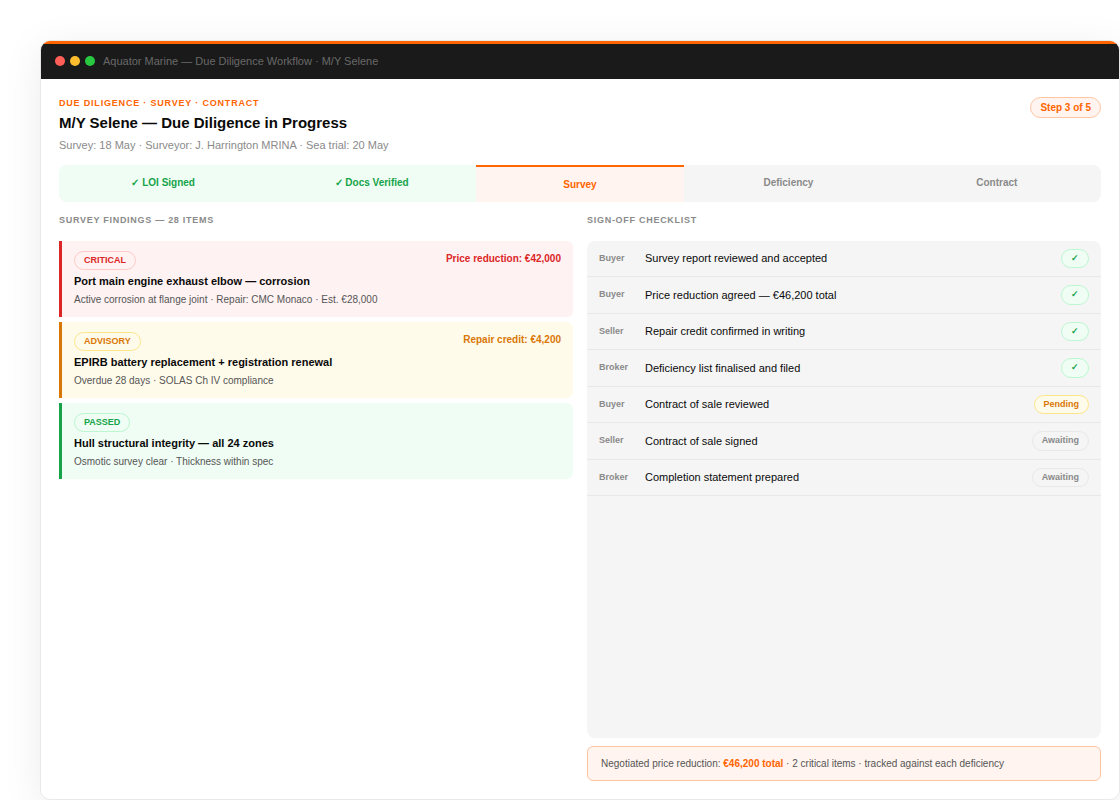Image resolution: width=1120 pixels, height=800 pixels.
Task: Close the window with red button
Action: [60, 61]
